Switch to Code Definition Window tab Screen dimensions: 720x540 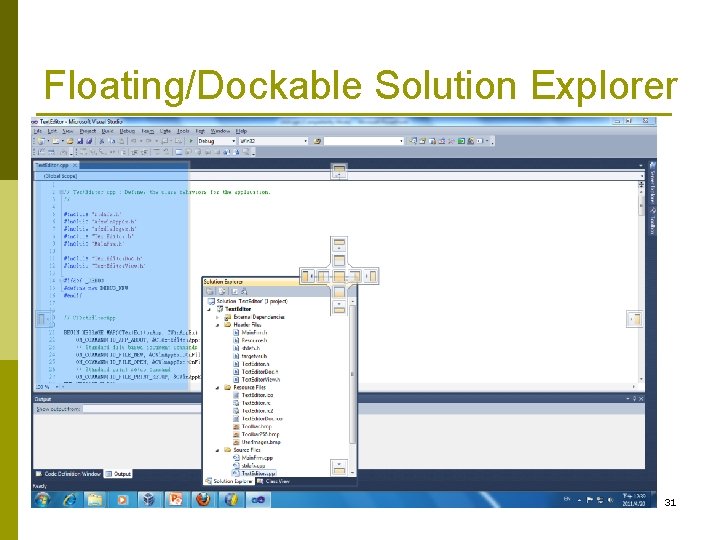tap(68, 473)
